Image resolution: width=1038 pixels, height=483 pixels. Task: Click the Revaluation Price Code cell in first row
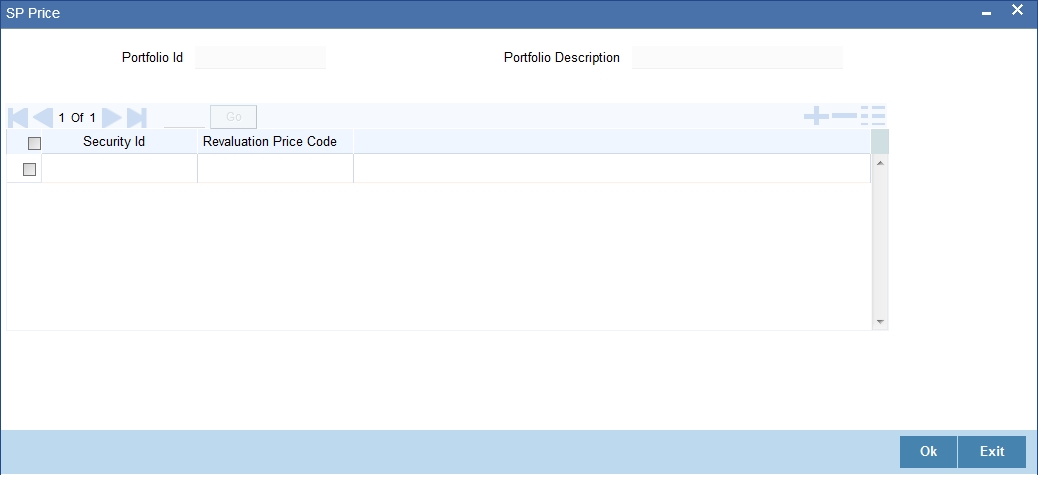275,169
